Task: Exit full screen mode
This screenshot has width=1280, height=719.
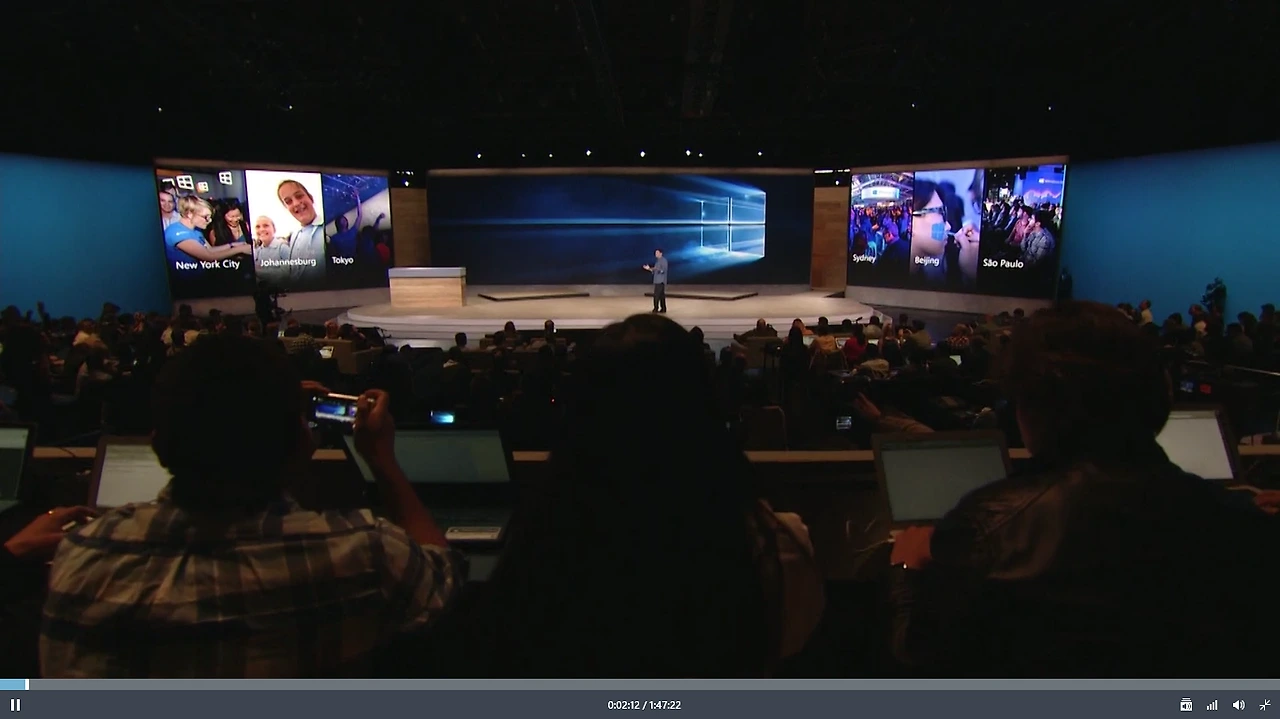Action: [1265, 705]
